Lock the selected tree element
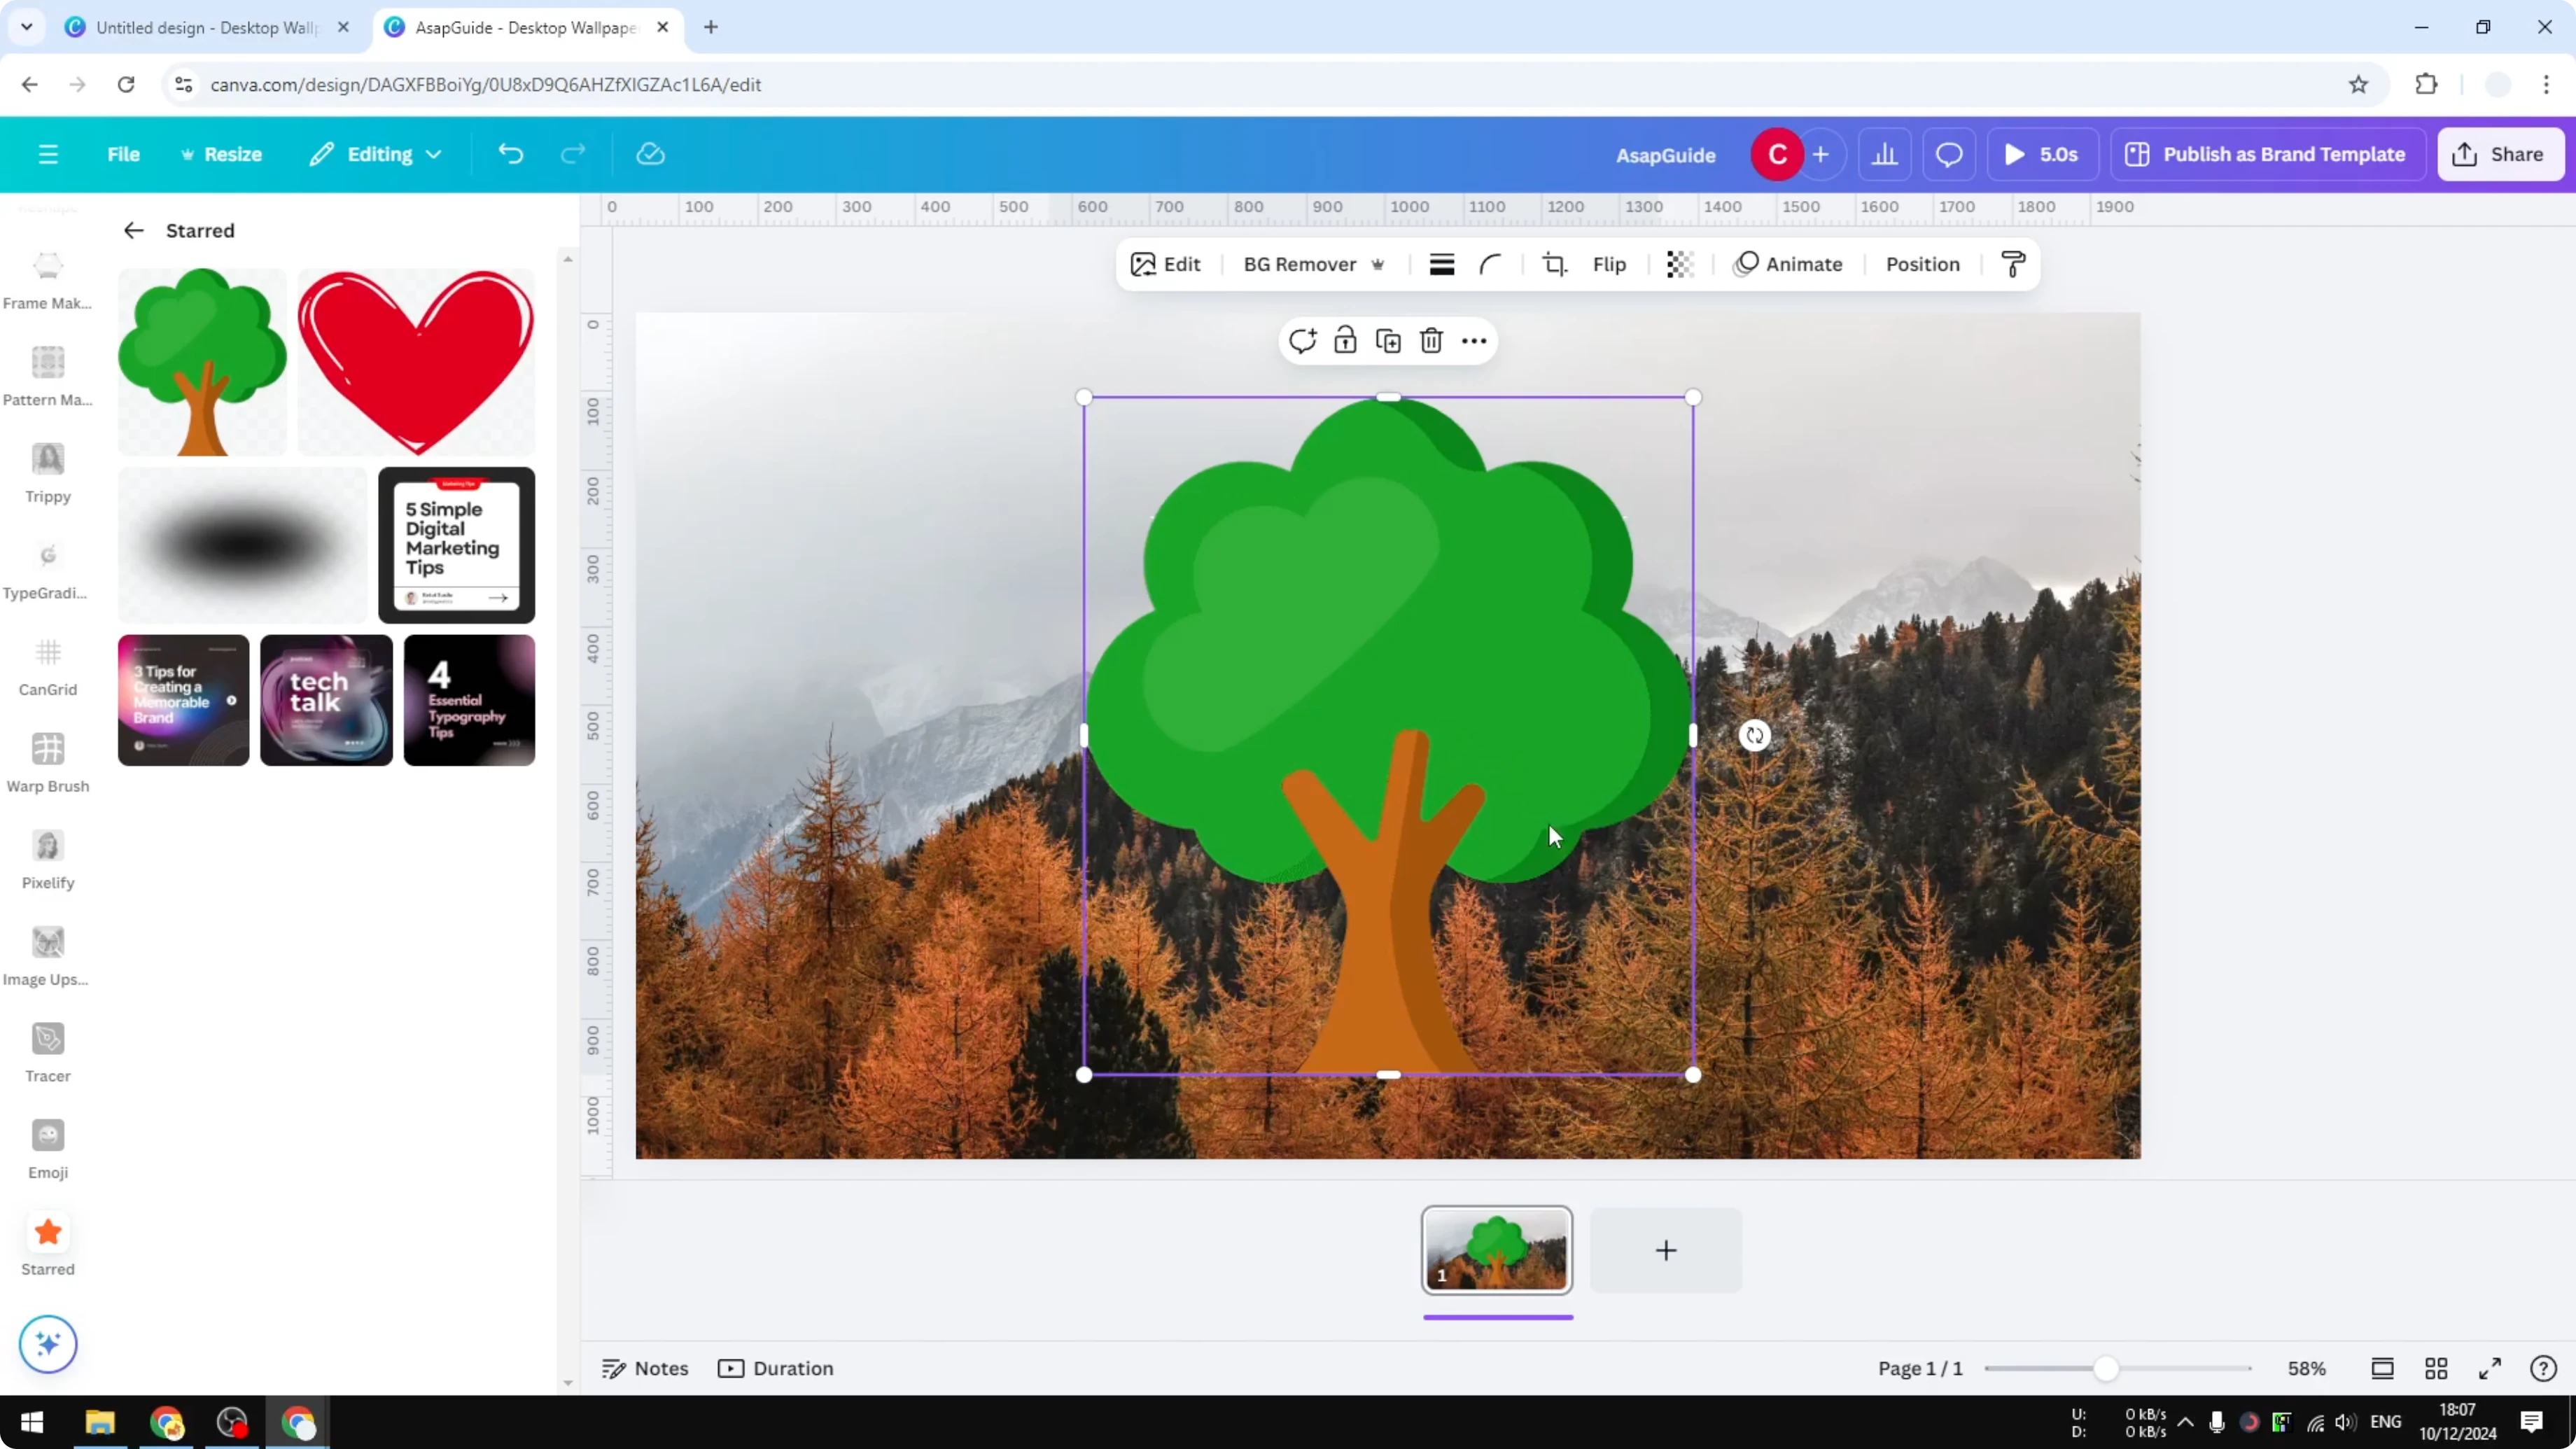The width and height of the screenshot is (2576, 1449). pos(1345,340)
